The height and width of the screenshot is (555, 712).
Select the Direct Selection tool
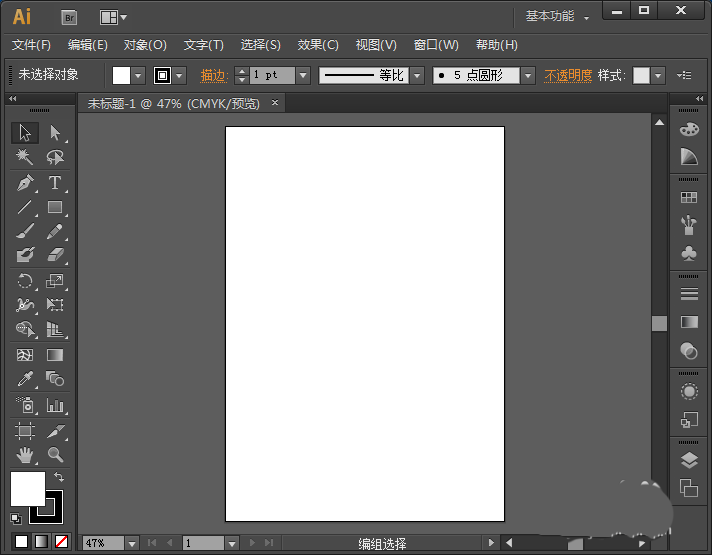[55, 133]
